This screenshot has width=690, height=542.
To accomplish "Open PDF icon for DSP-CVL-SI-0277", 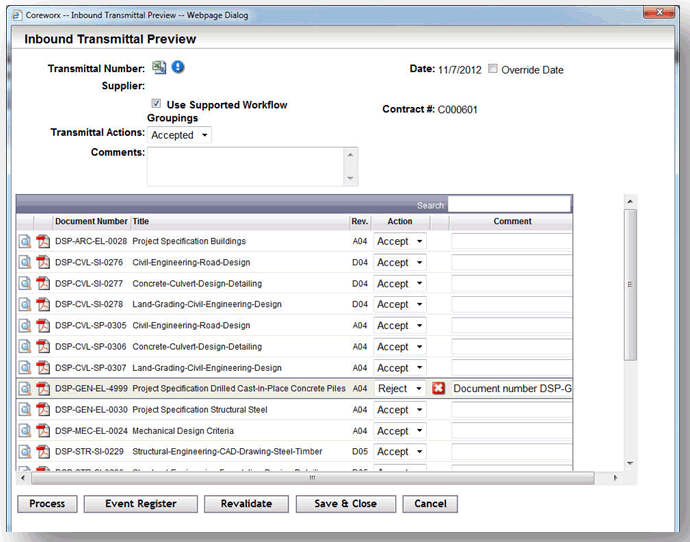I will click(x=43, y=283).
